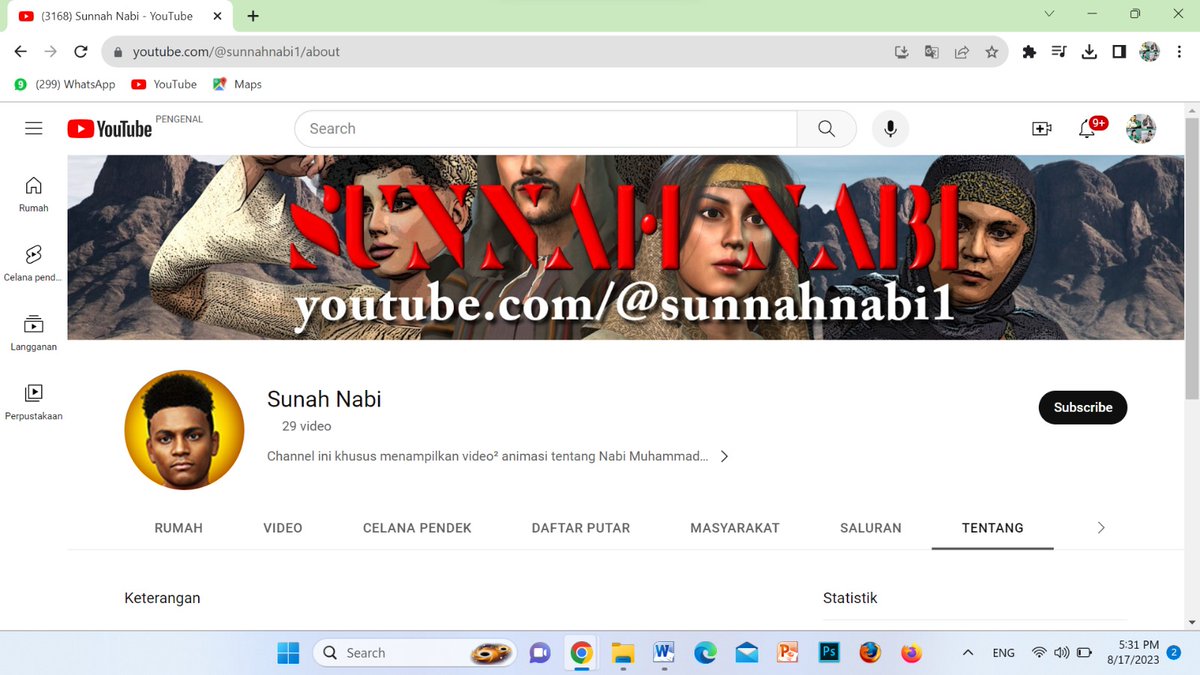This screenshot has height=675, width=1200.
Task: Open Chrome extensions puzzle icon
Action: tap(1029, 52)
